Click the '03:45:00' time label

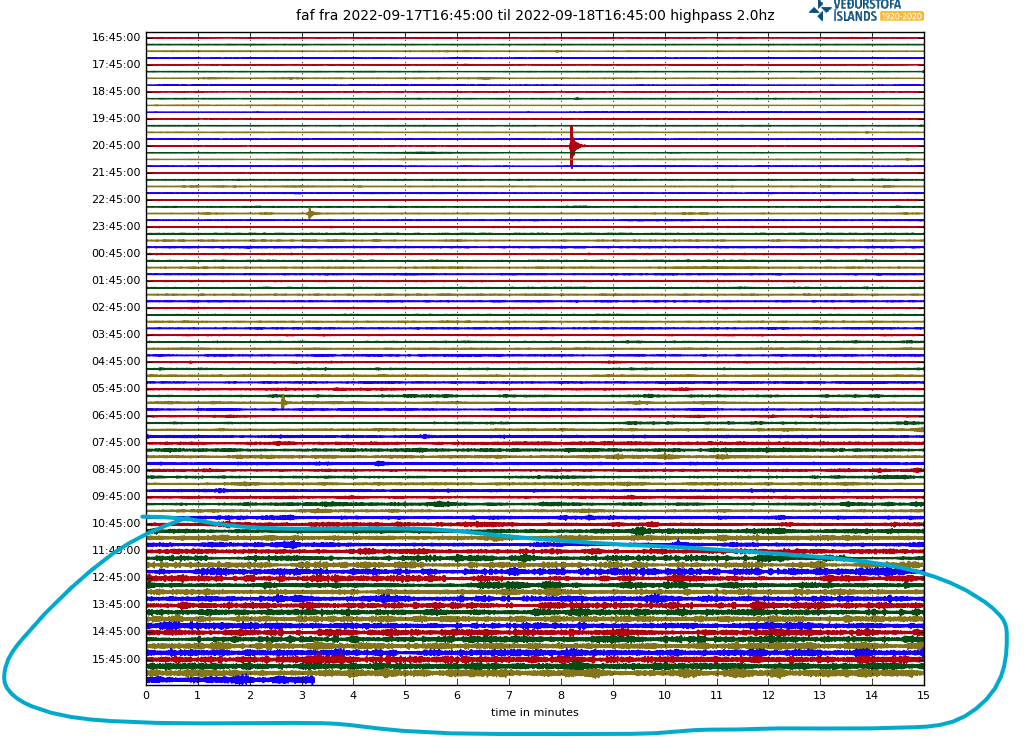click(x=116, y=334)
